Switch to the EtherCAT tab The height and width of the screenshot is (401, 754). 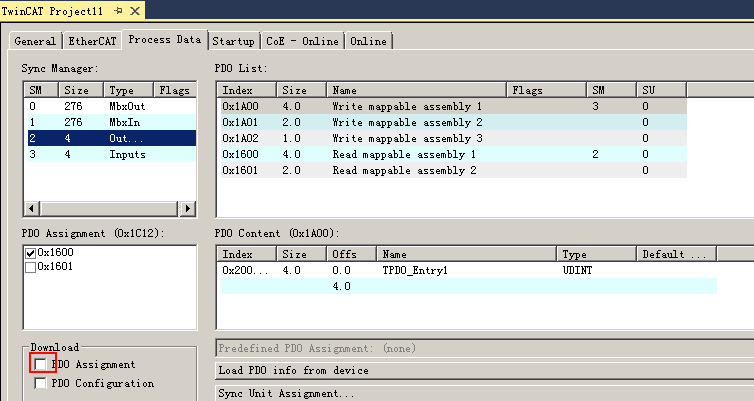click(93, 41)
